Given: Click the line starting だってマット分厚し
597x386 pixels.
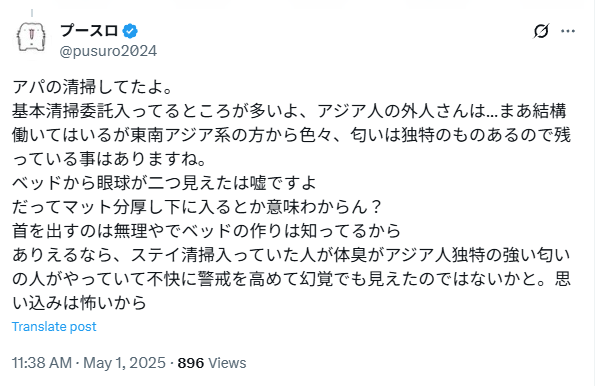Looking at the screenshot, I should pos(197,207).
